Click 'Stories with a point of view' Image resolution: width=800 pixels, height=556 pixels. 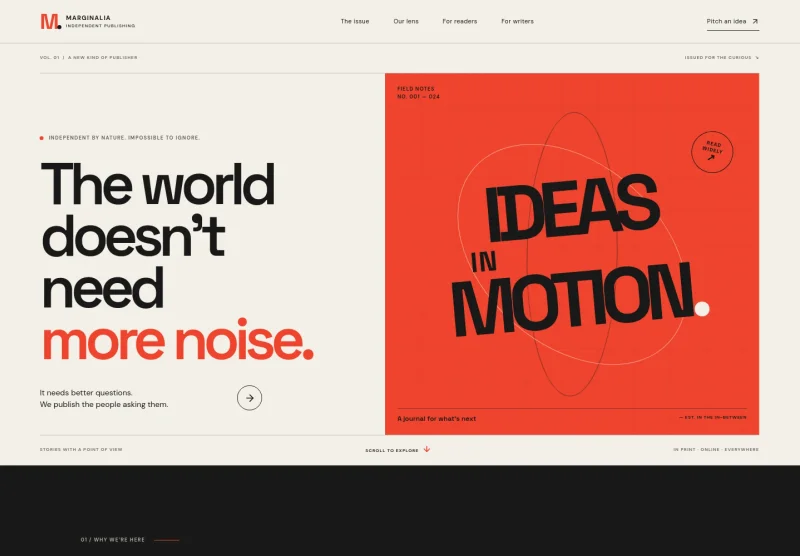tap(81, 449)
